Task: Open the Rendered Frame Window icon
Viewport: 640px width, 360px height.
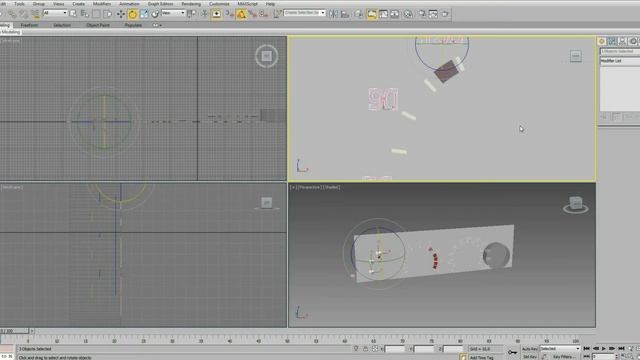Action: 433,14
